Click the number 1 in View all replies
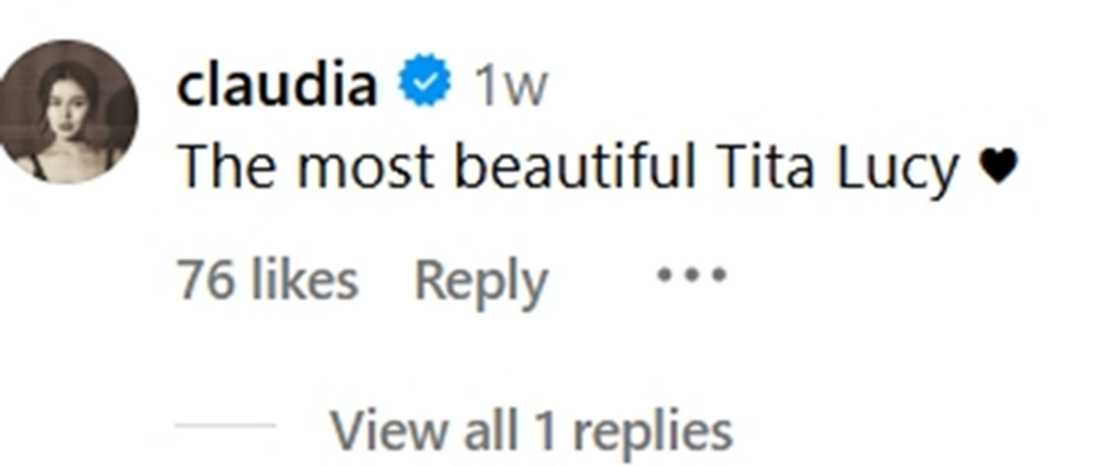Screen dimensions: 1120x466 point(544,430)
